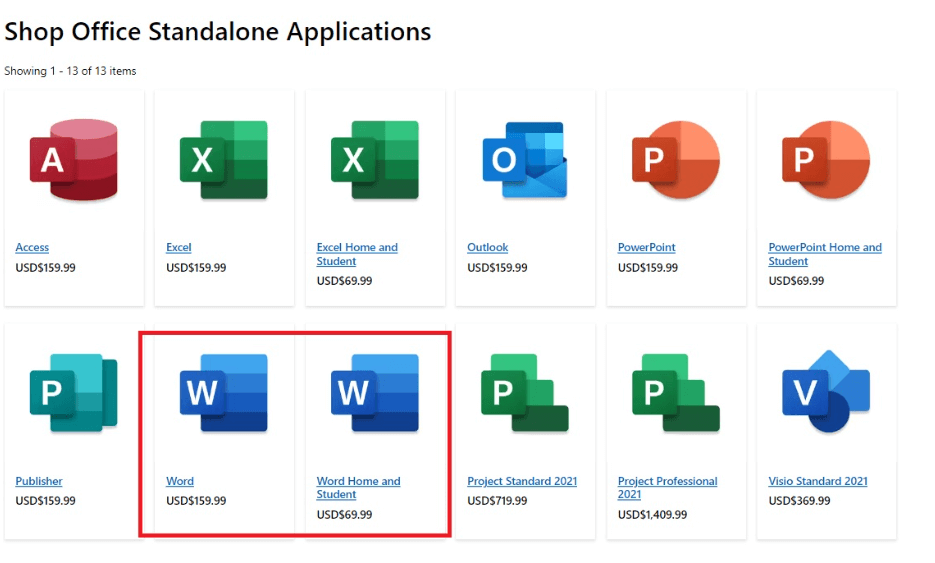Click the Publisher app icon
The height and width of the screenshot is (563, 935).
click(x=74, y=392)
